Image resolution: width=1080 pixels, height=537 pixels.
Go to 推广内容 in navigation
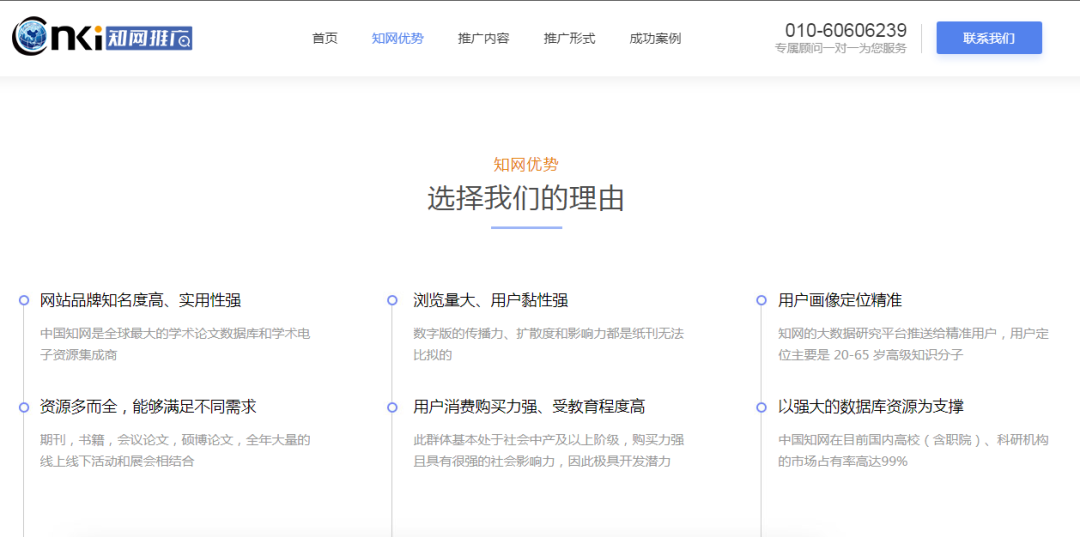(x=484, y=39)
